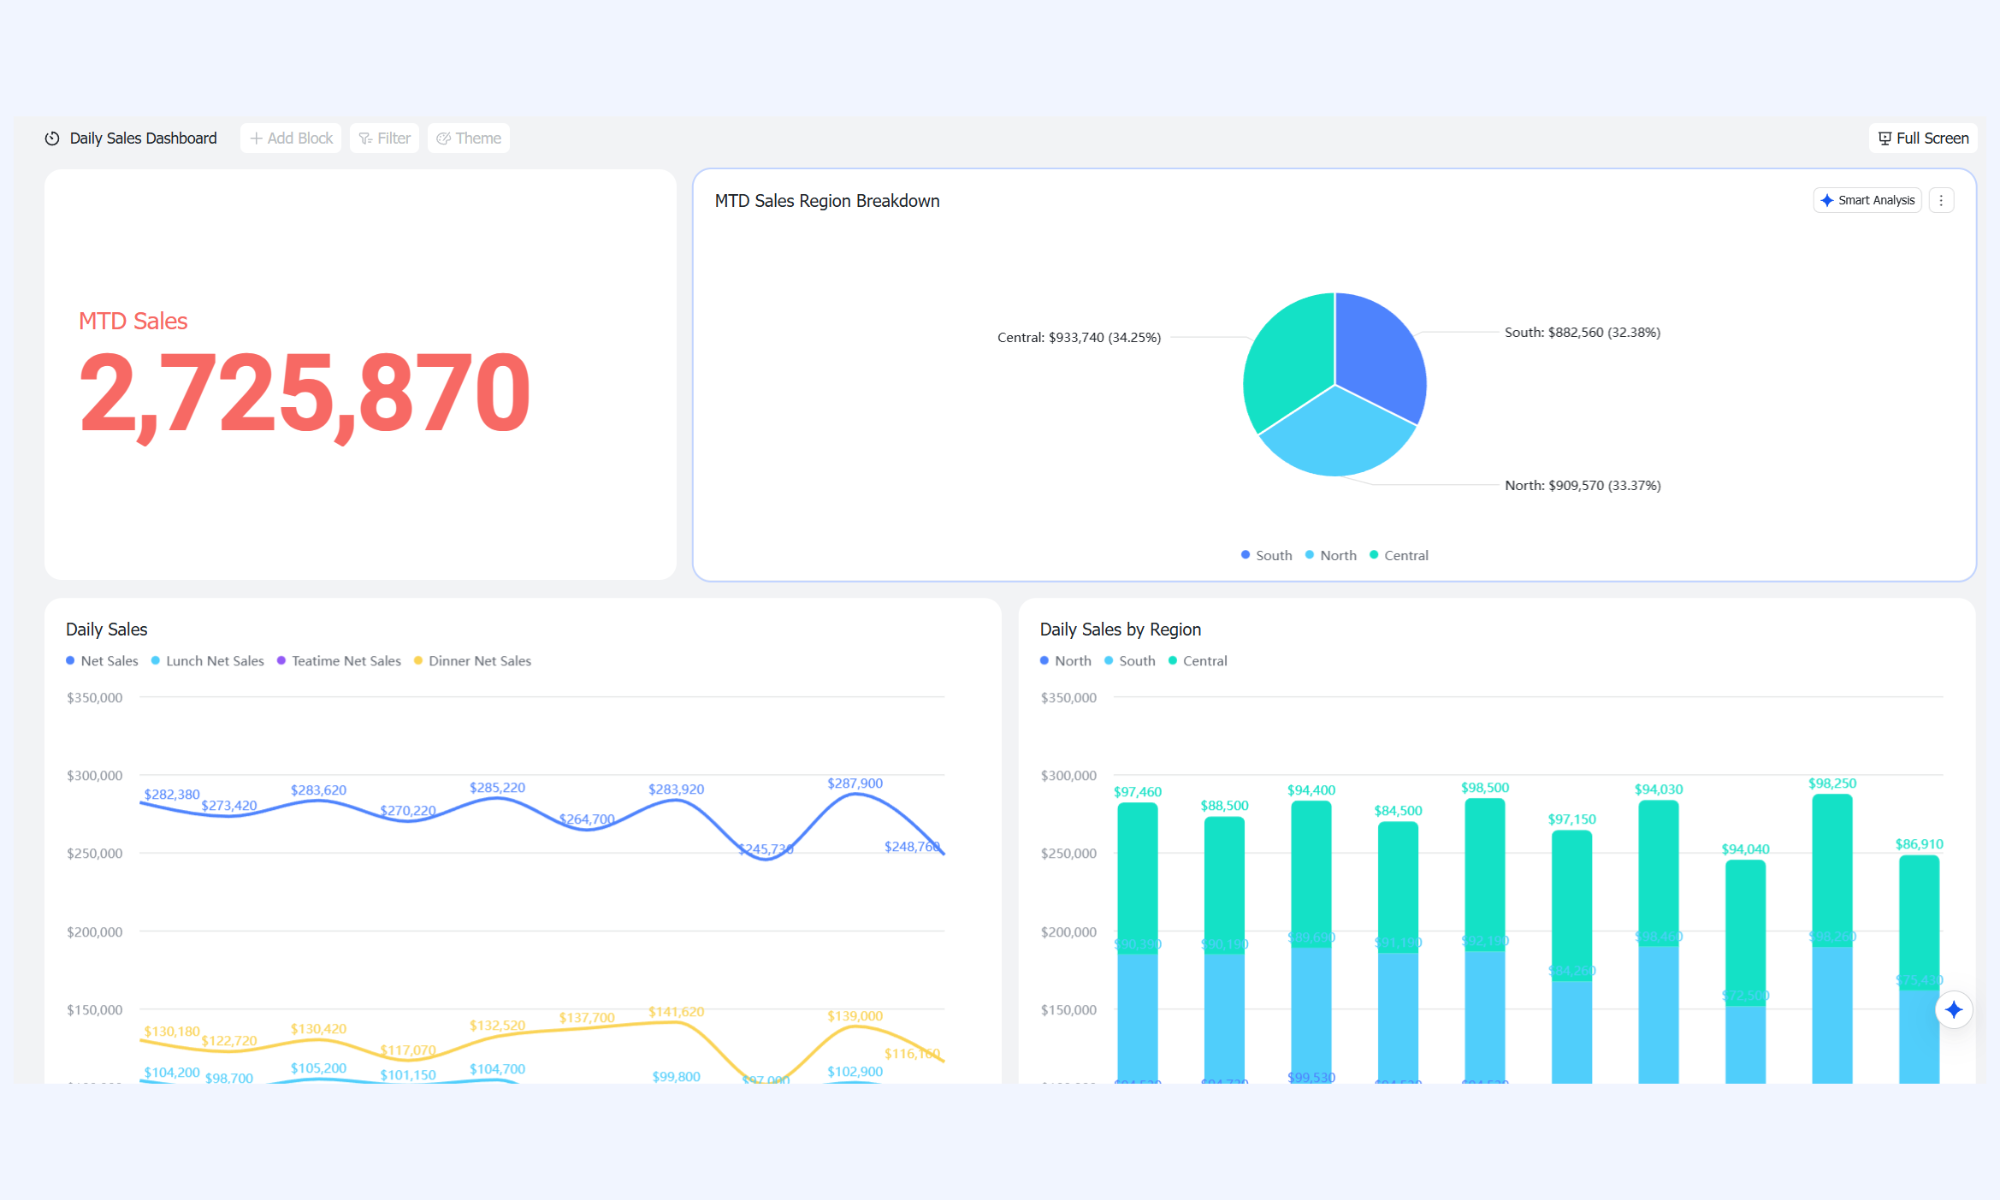Click the Add Block button

(x=291, y=138)
